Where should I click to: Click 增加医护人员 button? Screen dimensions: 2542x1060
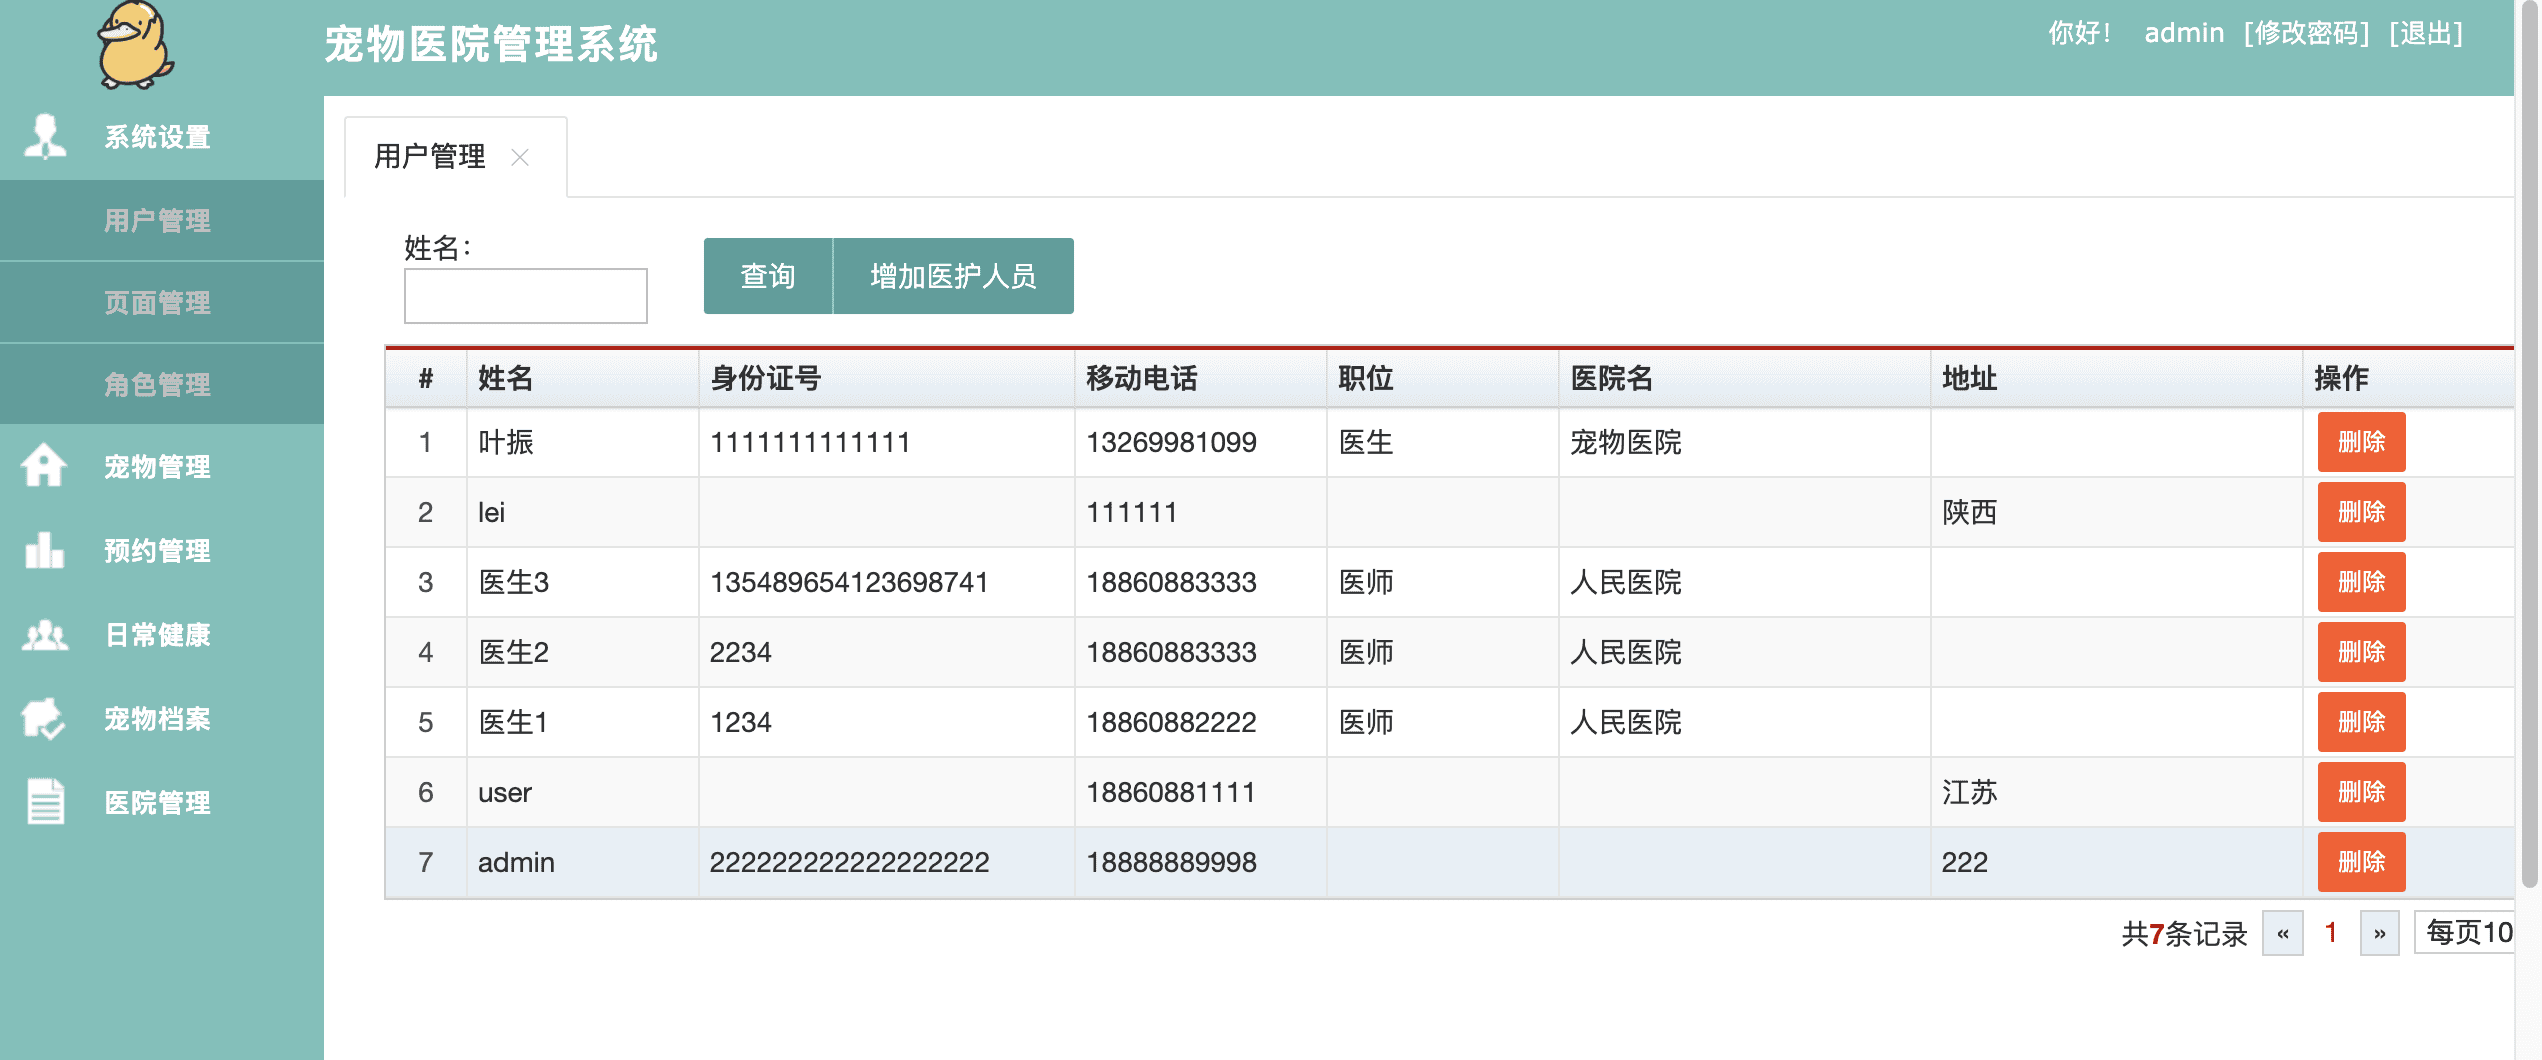click(953, 276)
